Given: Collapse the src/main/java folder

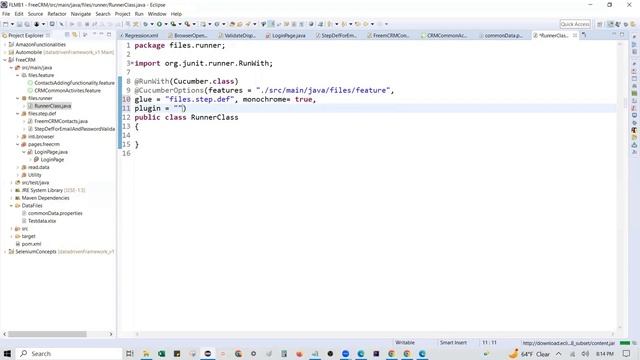Looking at the screenshot, I should tap(11, 68).
